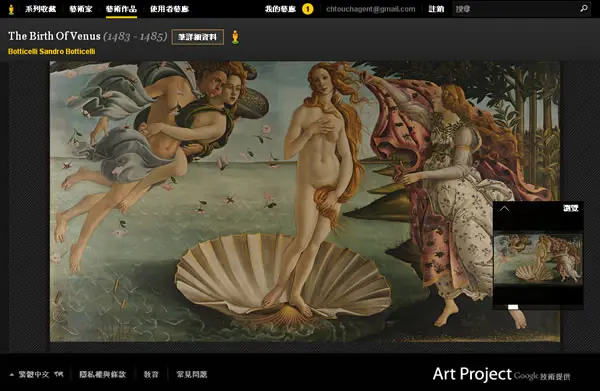Click the navigator thumbnail of the painting
This screenshot has height=391, width=600.
click(x=538, y=259)
